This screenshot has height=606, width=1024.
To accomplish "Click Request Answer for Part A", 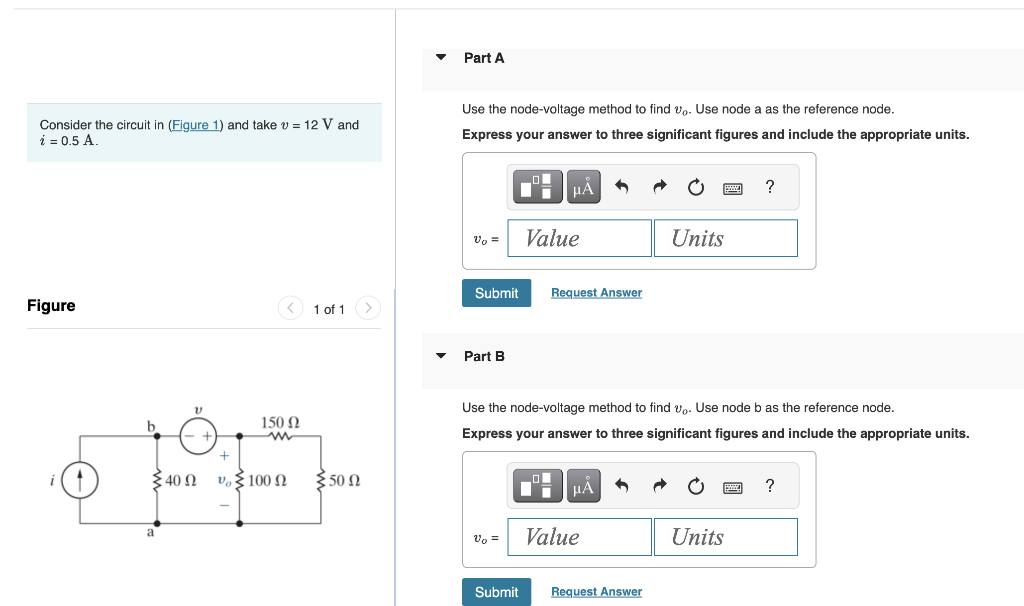I will [596, 292].
